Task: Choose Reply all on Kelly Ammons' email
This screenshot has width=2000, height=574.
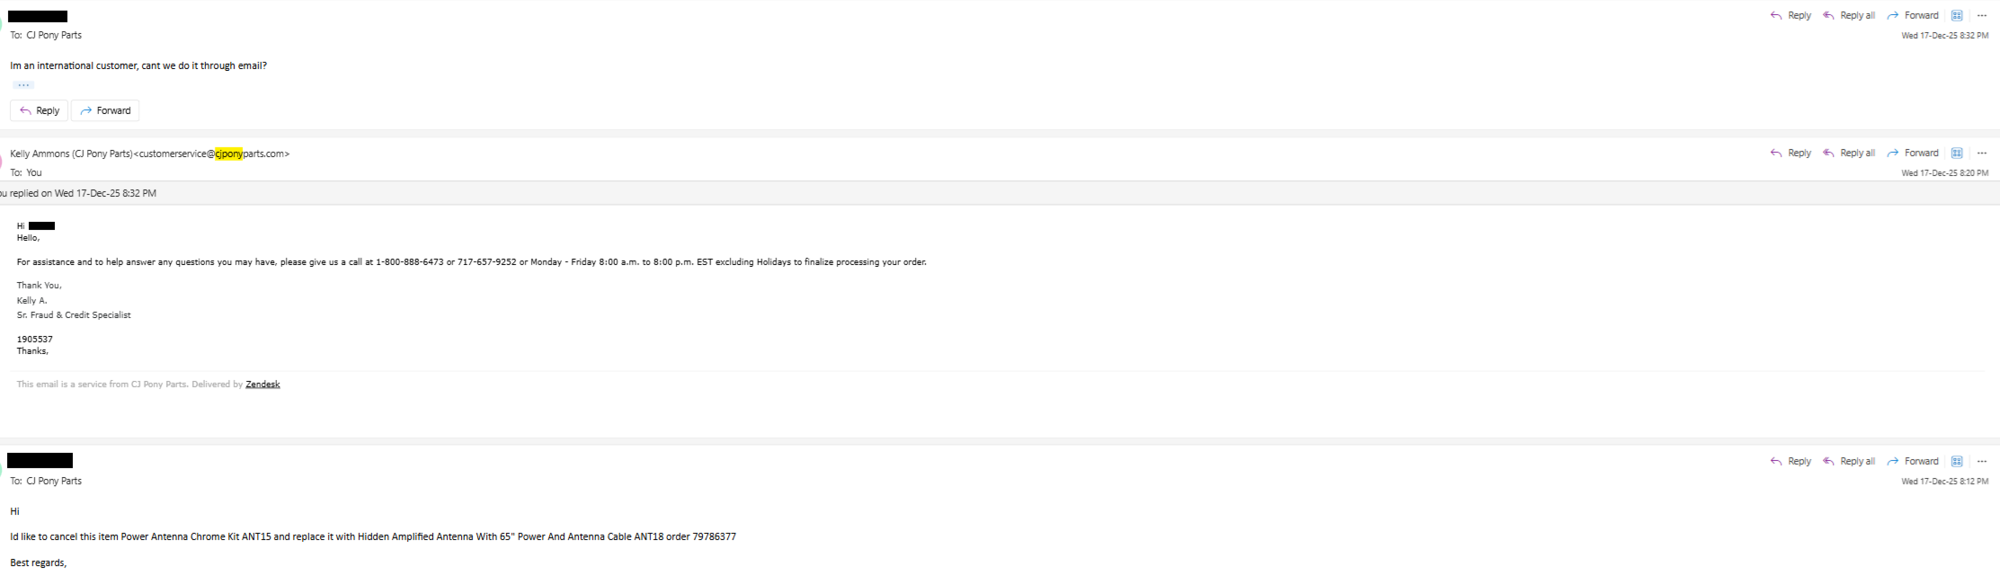Action: 1848,153
